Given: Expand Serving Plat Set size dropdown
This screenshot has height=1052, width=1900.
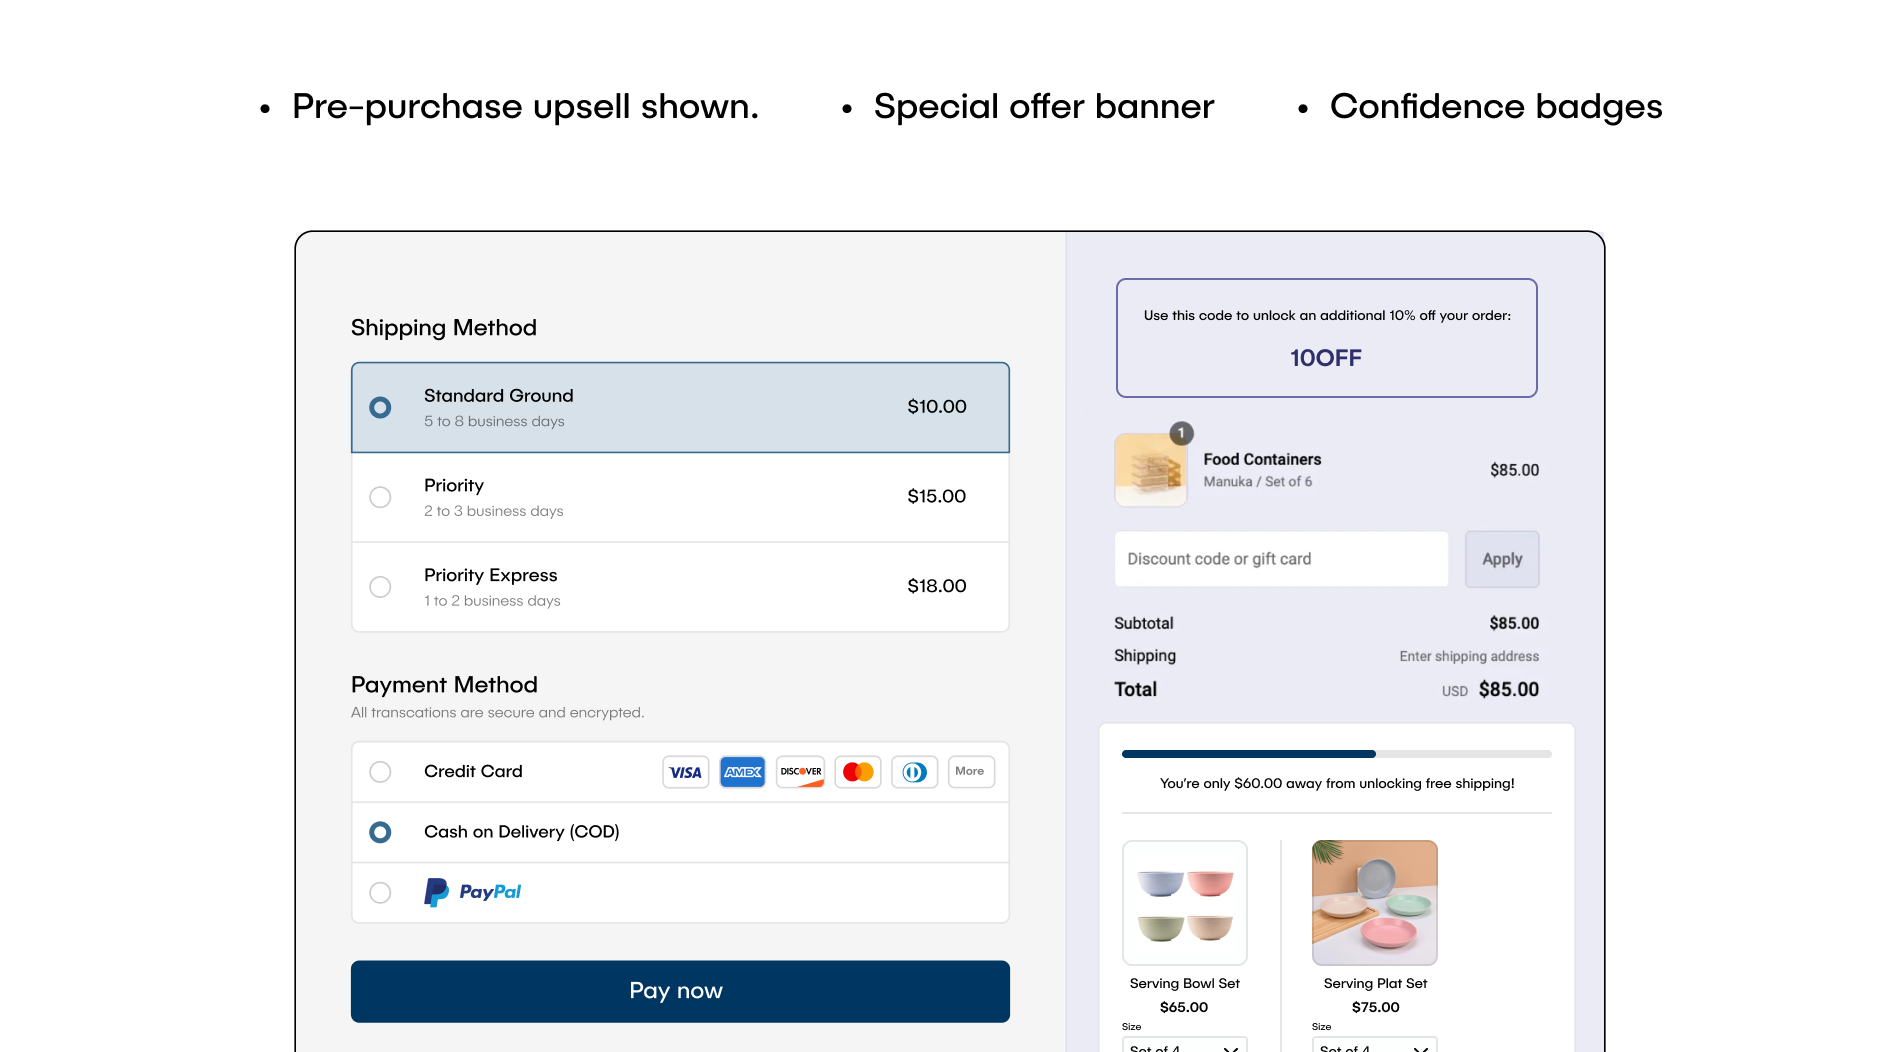Looking at the screenshot, I should [1375, 1045].
